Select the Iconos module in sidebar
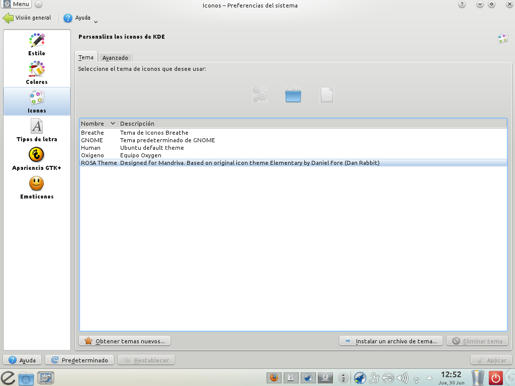The height and width of the screenshot is (386, 515). click(x=37, y=101)
